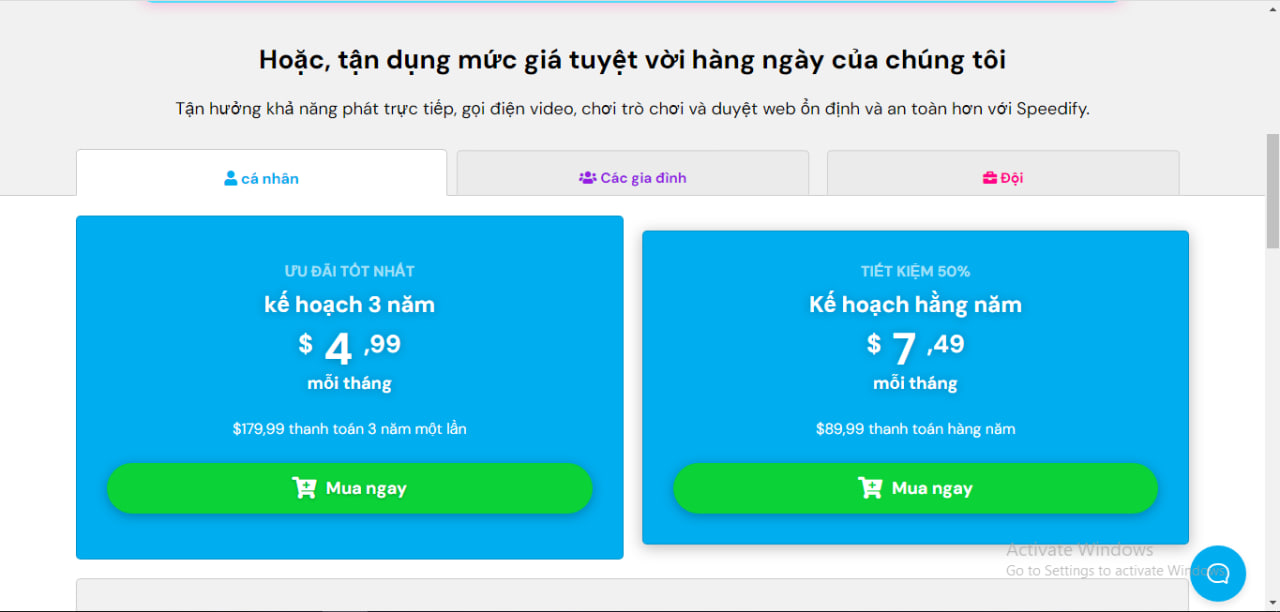Image resolution: width=1280 pixels, height=612 pixels.
Task: Switch to the Các gia đình tab
Action: tap(632, 176)
